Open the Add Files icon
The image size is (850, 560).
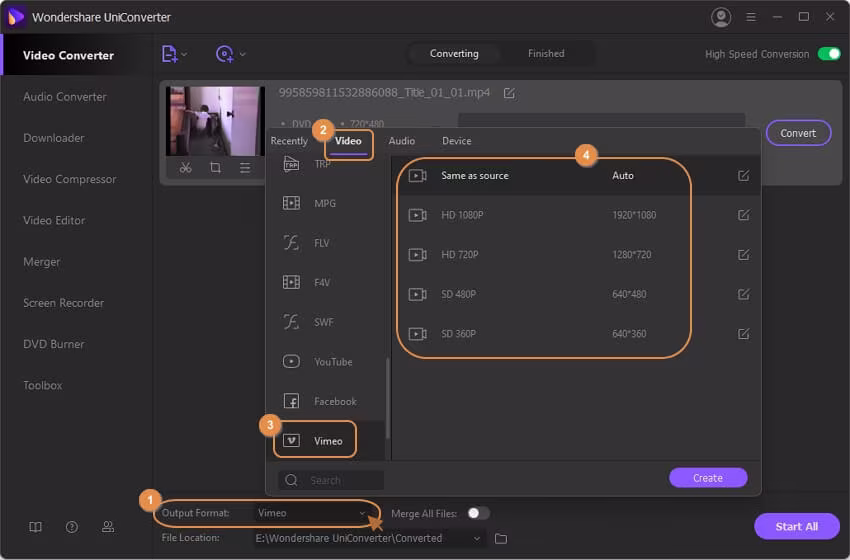[169, 54]
